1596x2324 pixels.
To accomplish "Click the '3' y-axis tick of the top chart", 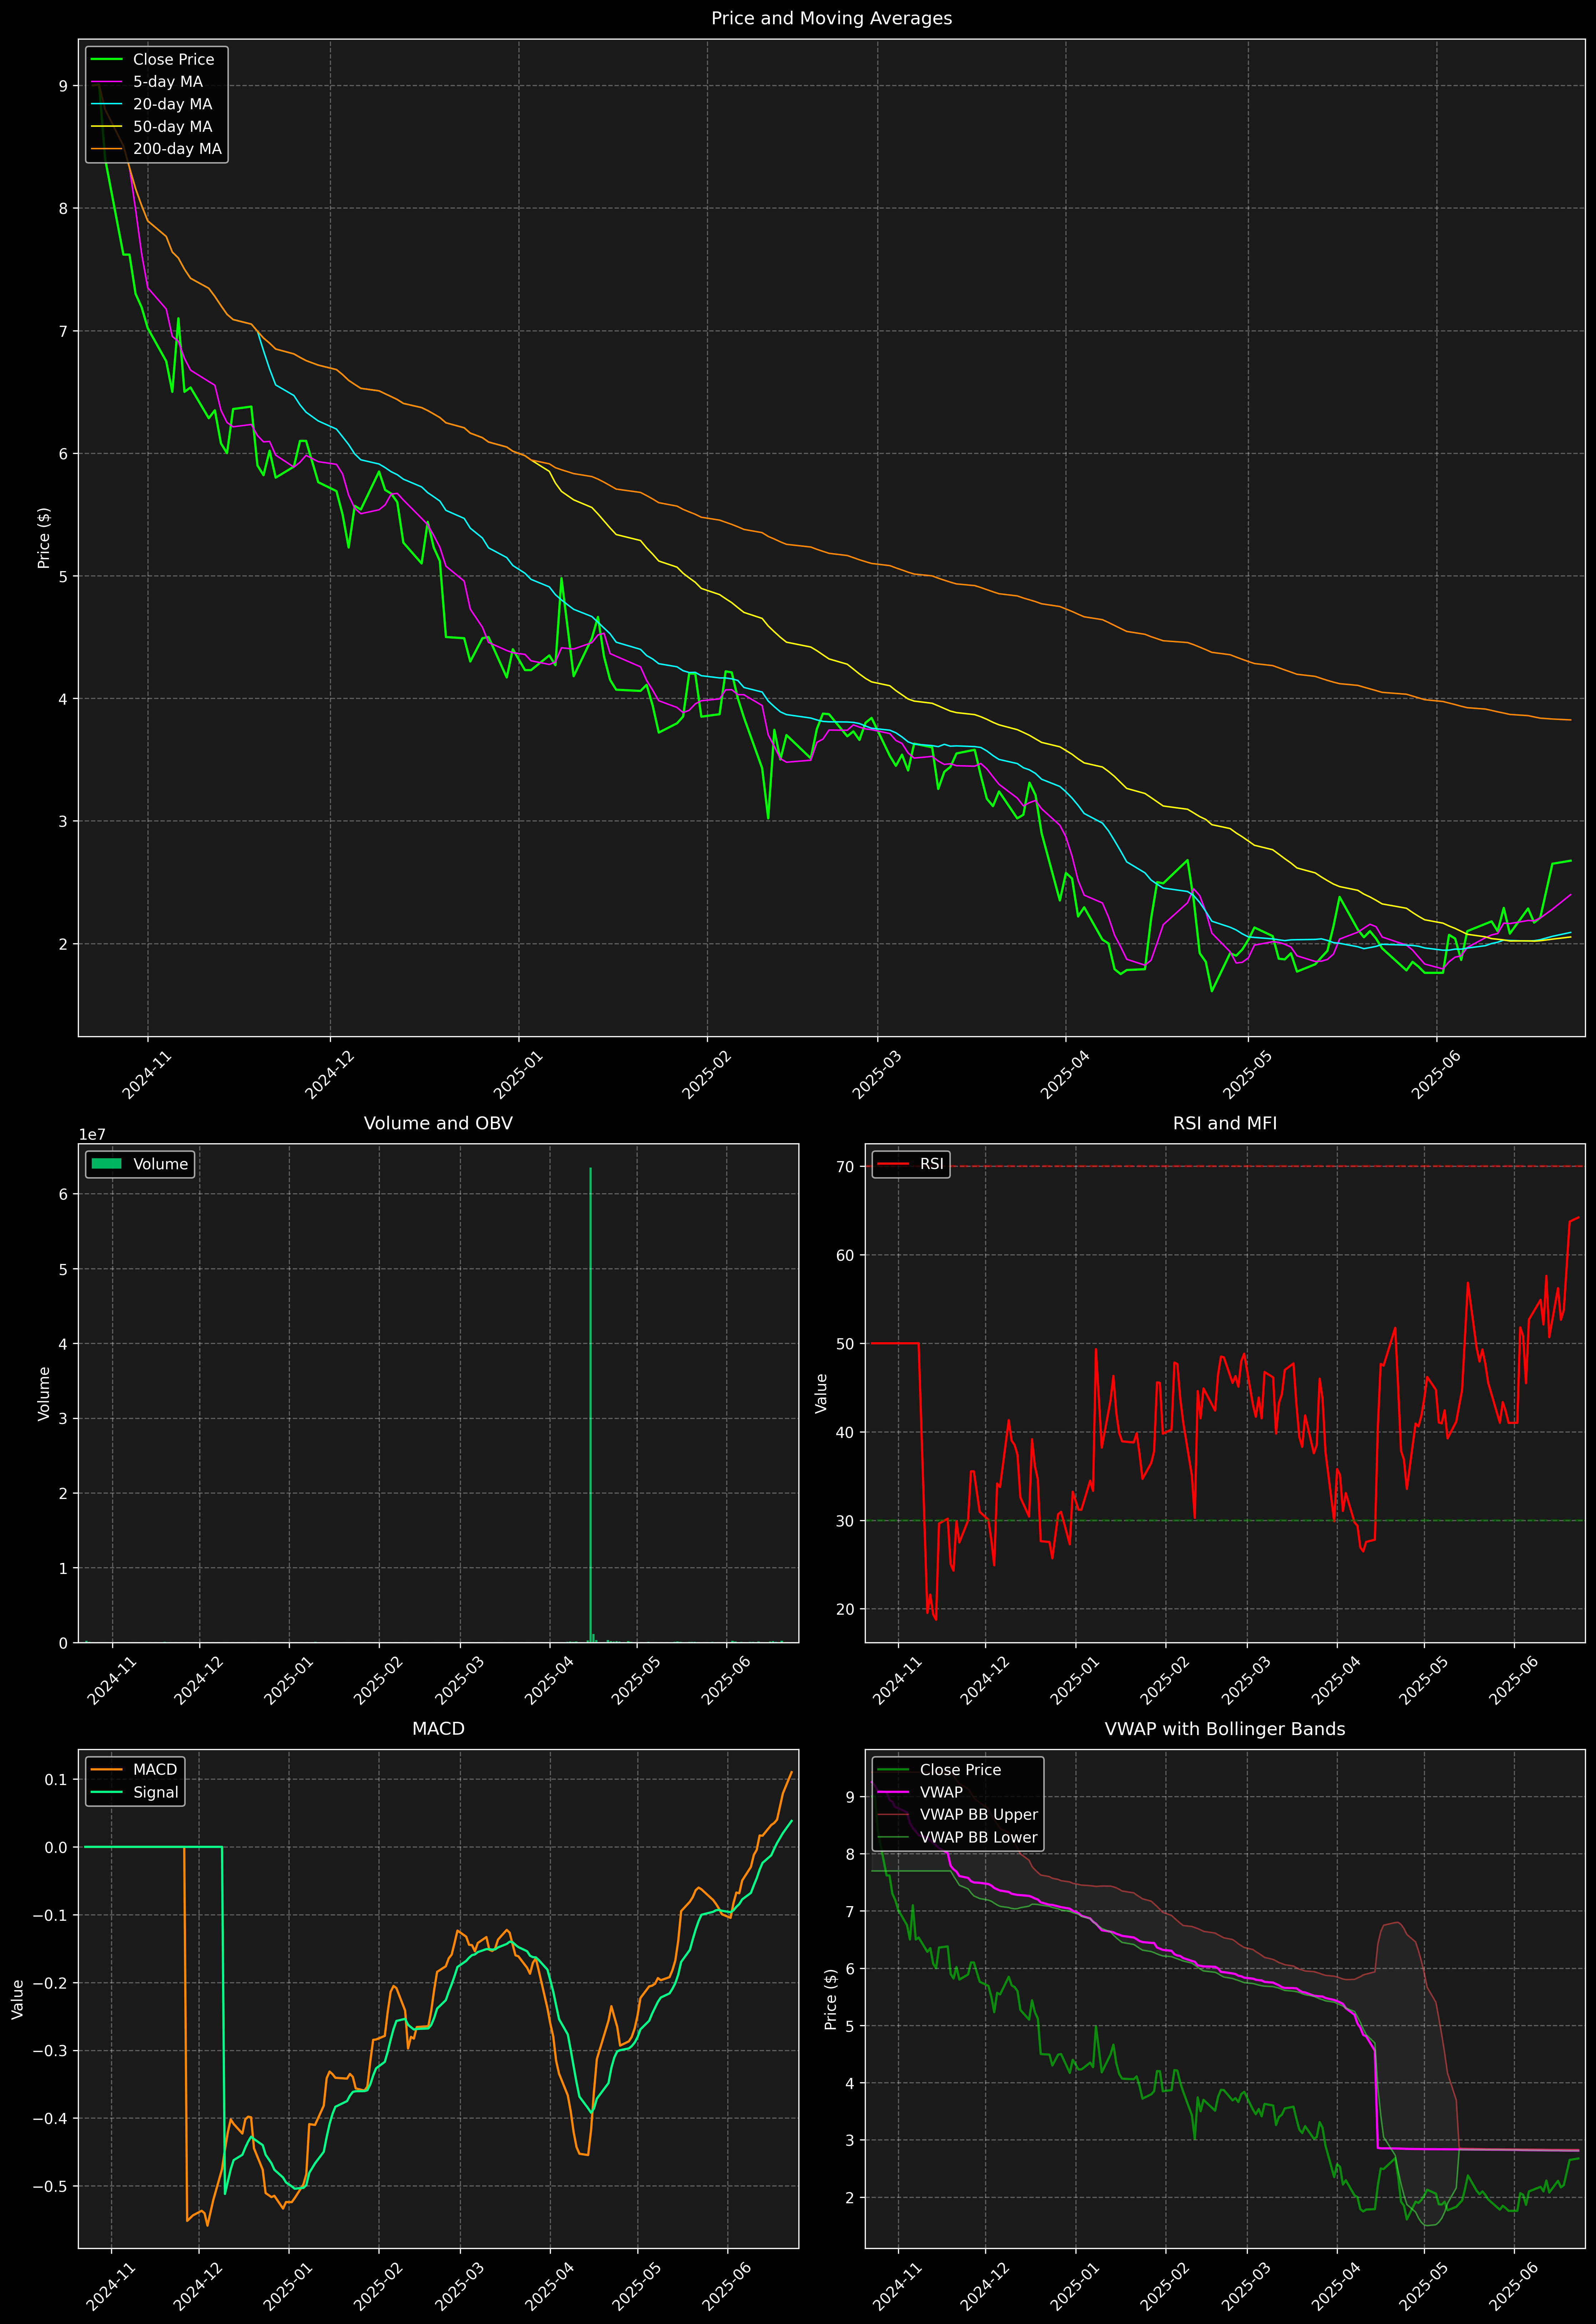I will pyautogui.click(x=63, y=821).
